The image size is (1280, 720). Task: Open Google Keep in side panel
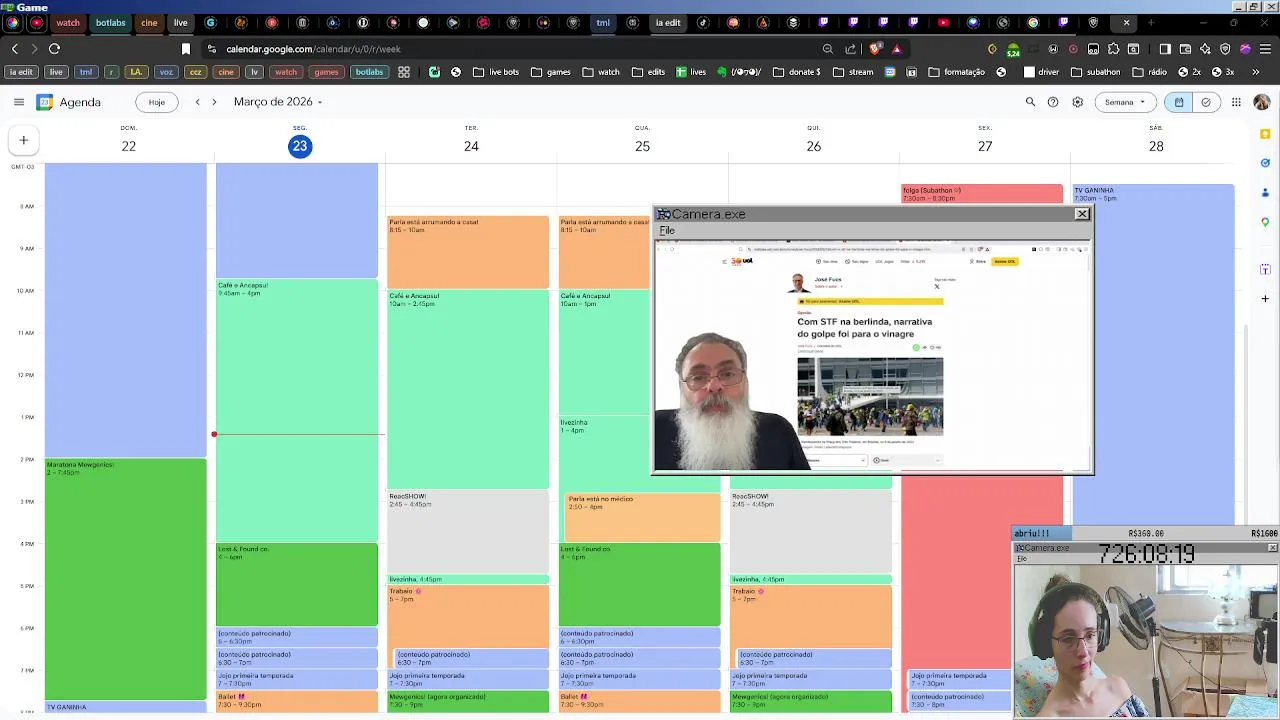pyautogui.click(x=1265, y=134)
